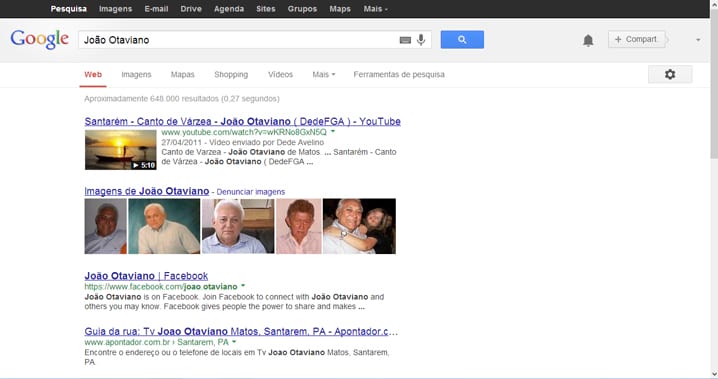Expand the Mais dropdown under search tabs
The height and width of the screenshot is (379, 718).
(x=324, y=74)
